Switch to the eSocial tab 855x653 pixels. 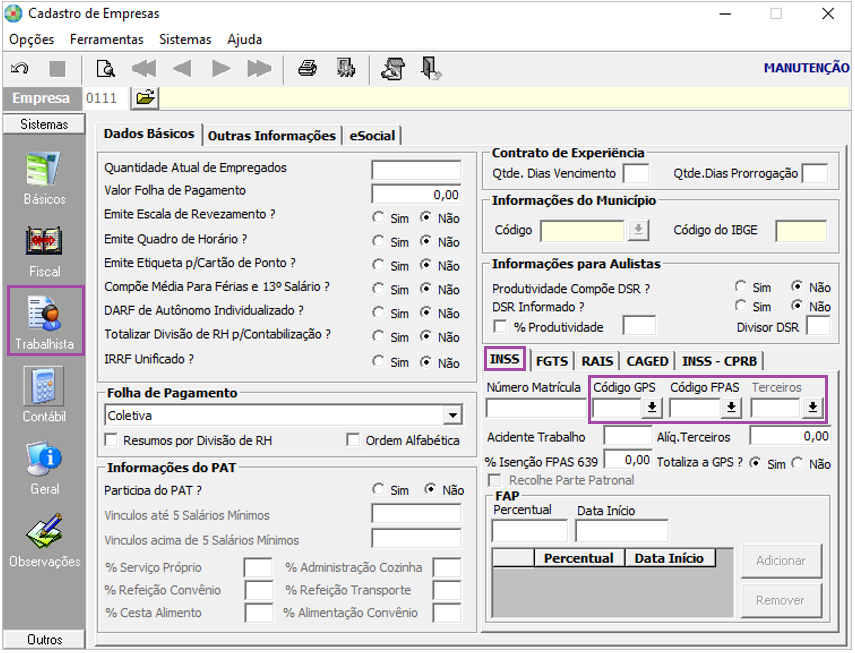pos(372,135)
